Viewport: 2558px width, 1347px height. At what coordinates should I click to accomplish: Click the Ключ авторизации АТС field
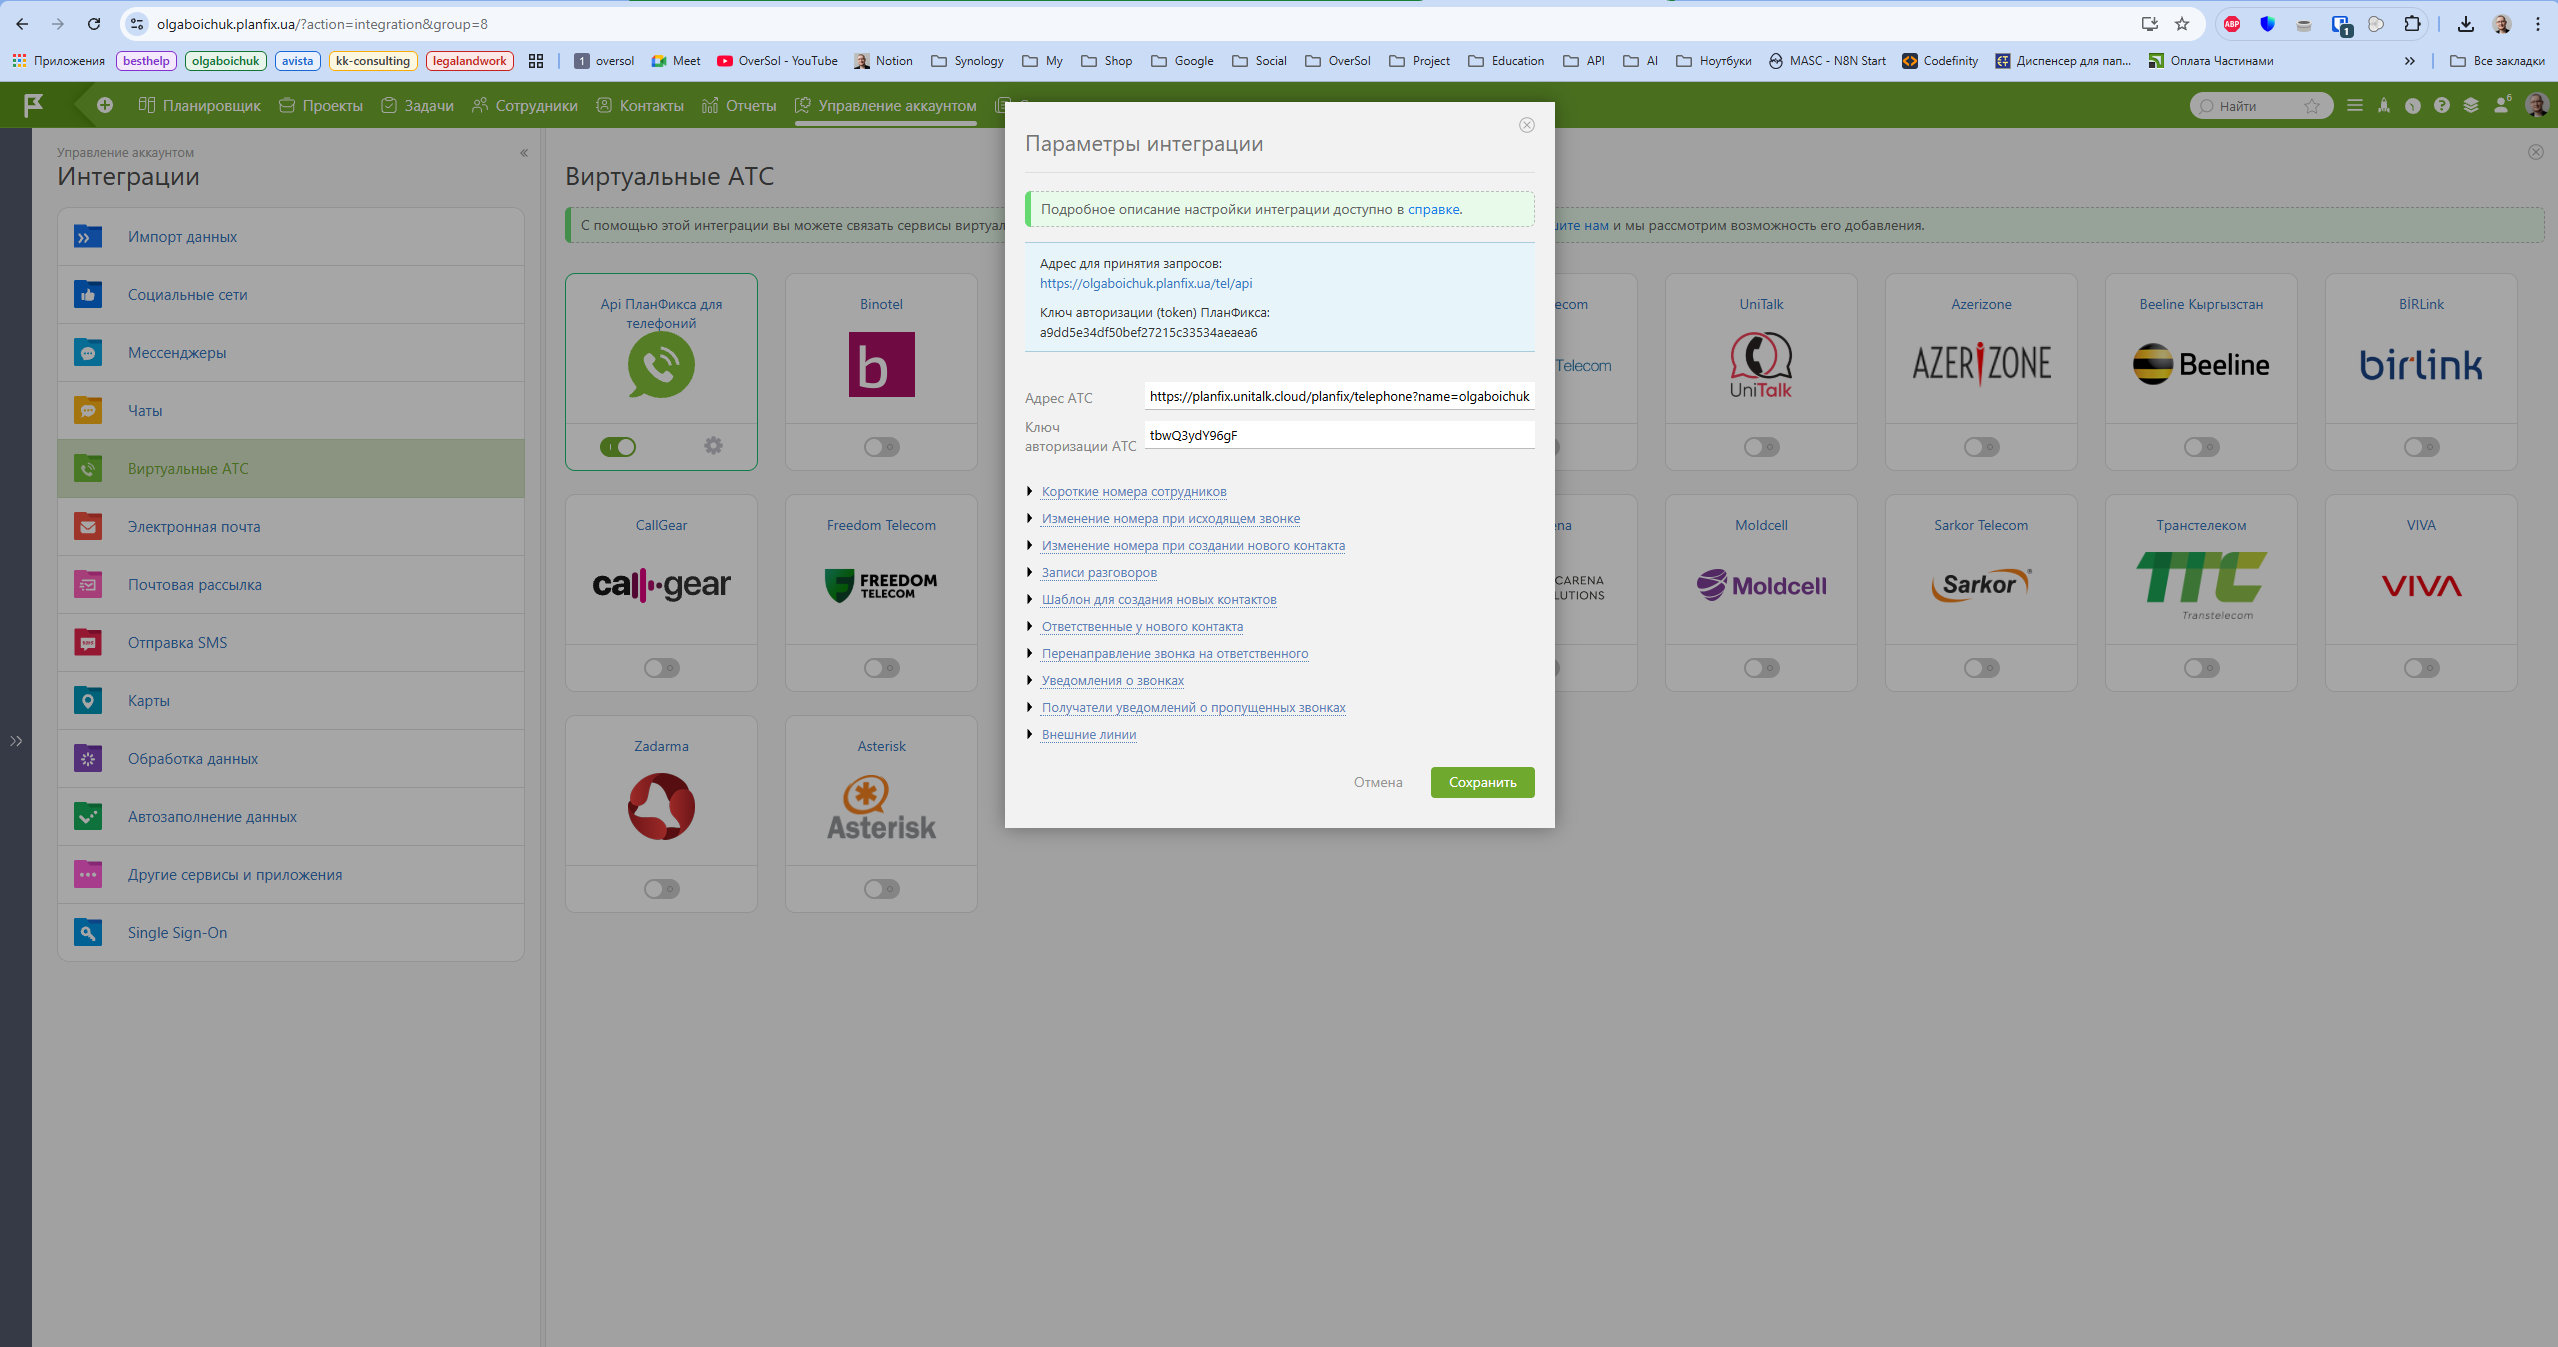pyautogui.click(x=1338, y=435)
